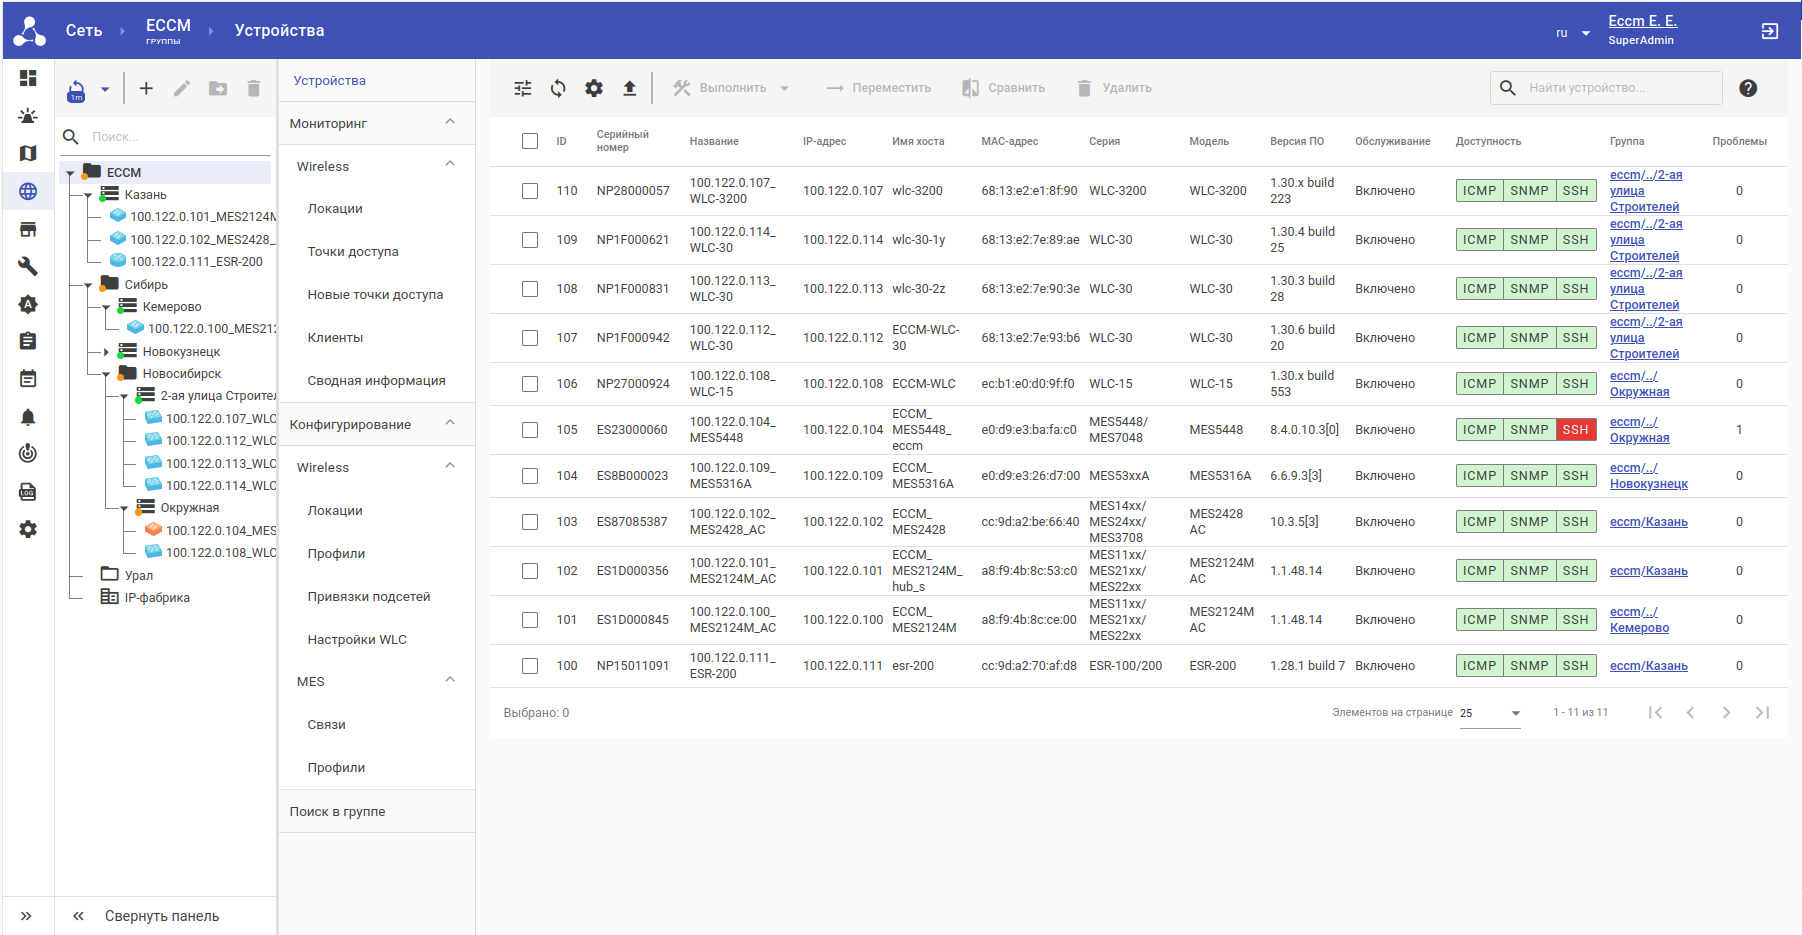1802x935 pixels.
Task: Go to next page arrow
Action: tap(1726, 712)
